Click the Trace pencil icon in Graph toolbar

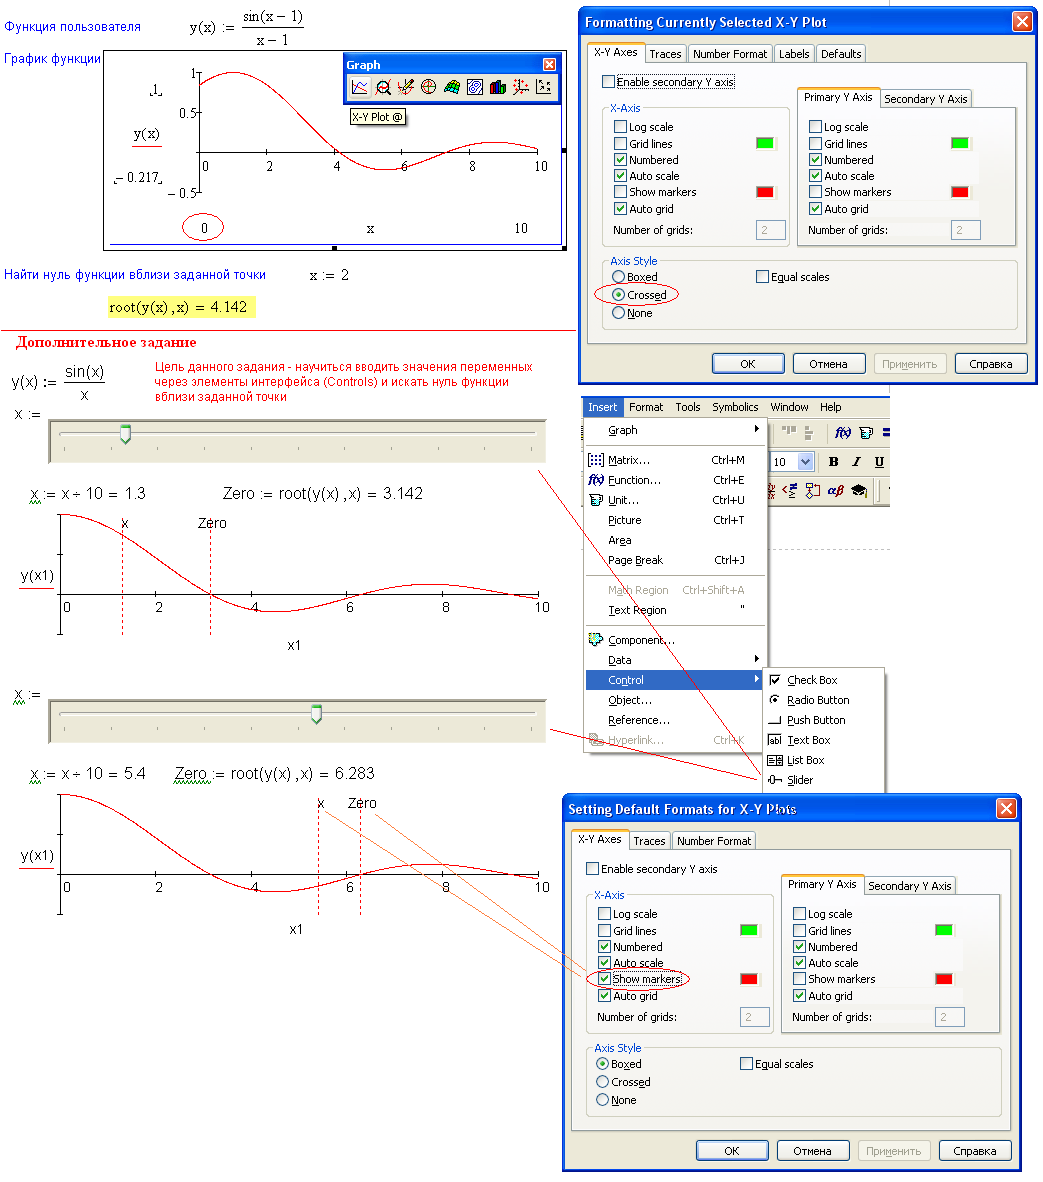[405, 87]
